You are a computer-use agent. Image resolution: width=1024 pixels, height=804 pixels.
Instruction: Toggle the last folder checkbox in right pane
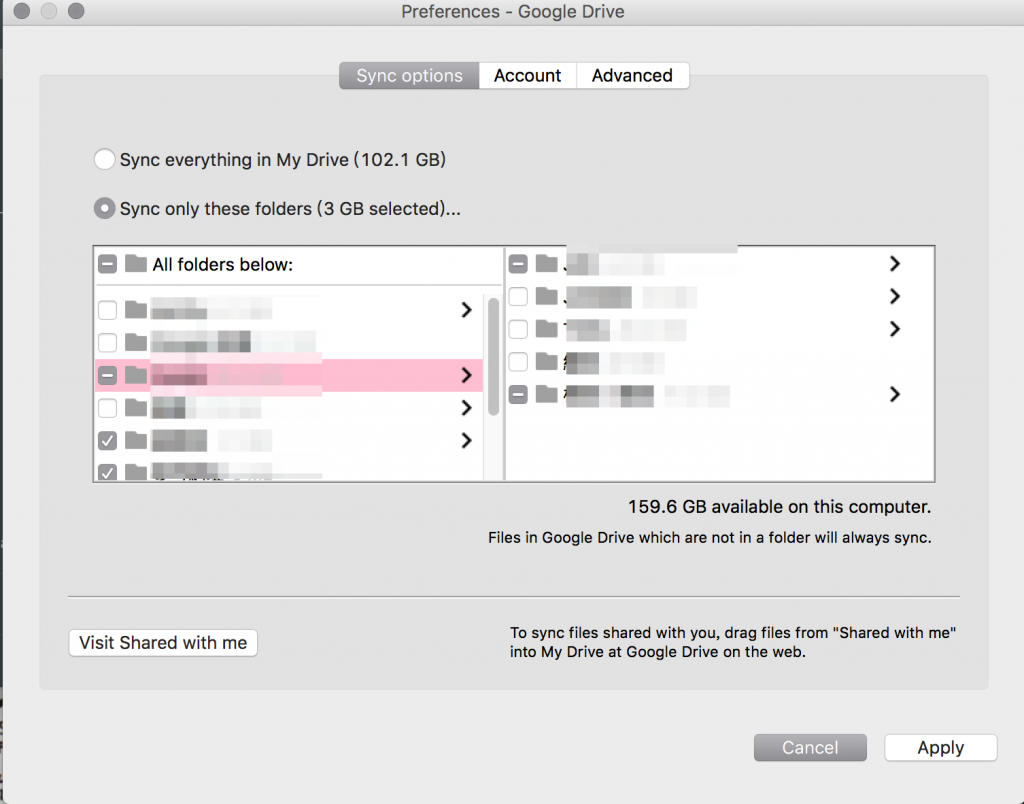click(519, 394)
